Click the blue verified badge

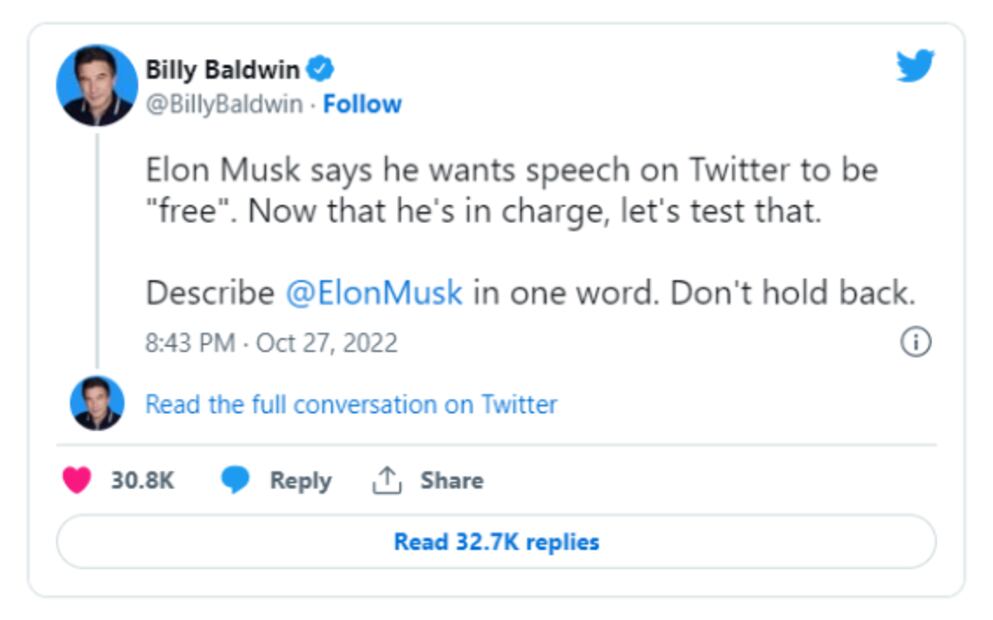tap(321, 69)
